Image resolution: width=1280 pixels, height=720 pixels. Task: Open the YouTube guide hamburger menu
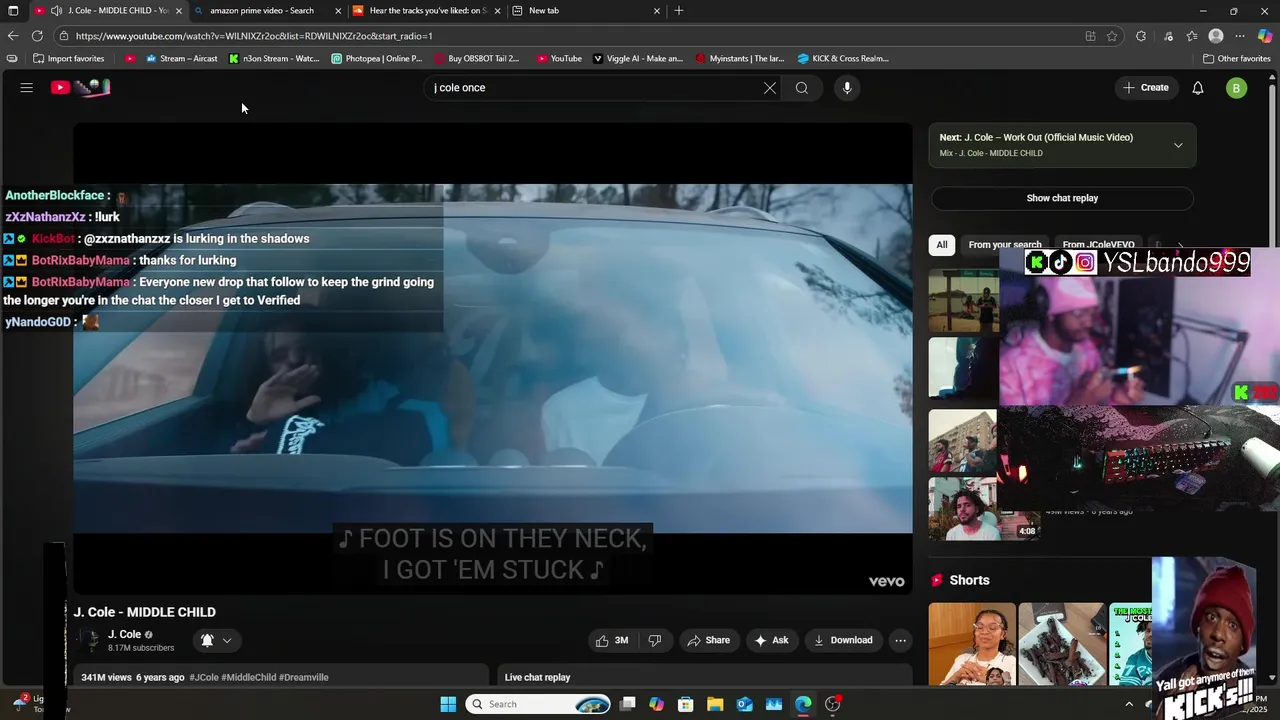[x=27, y=88]
